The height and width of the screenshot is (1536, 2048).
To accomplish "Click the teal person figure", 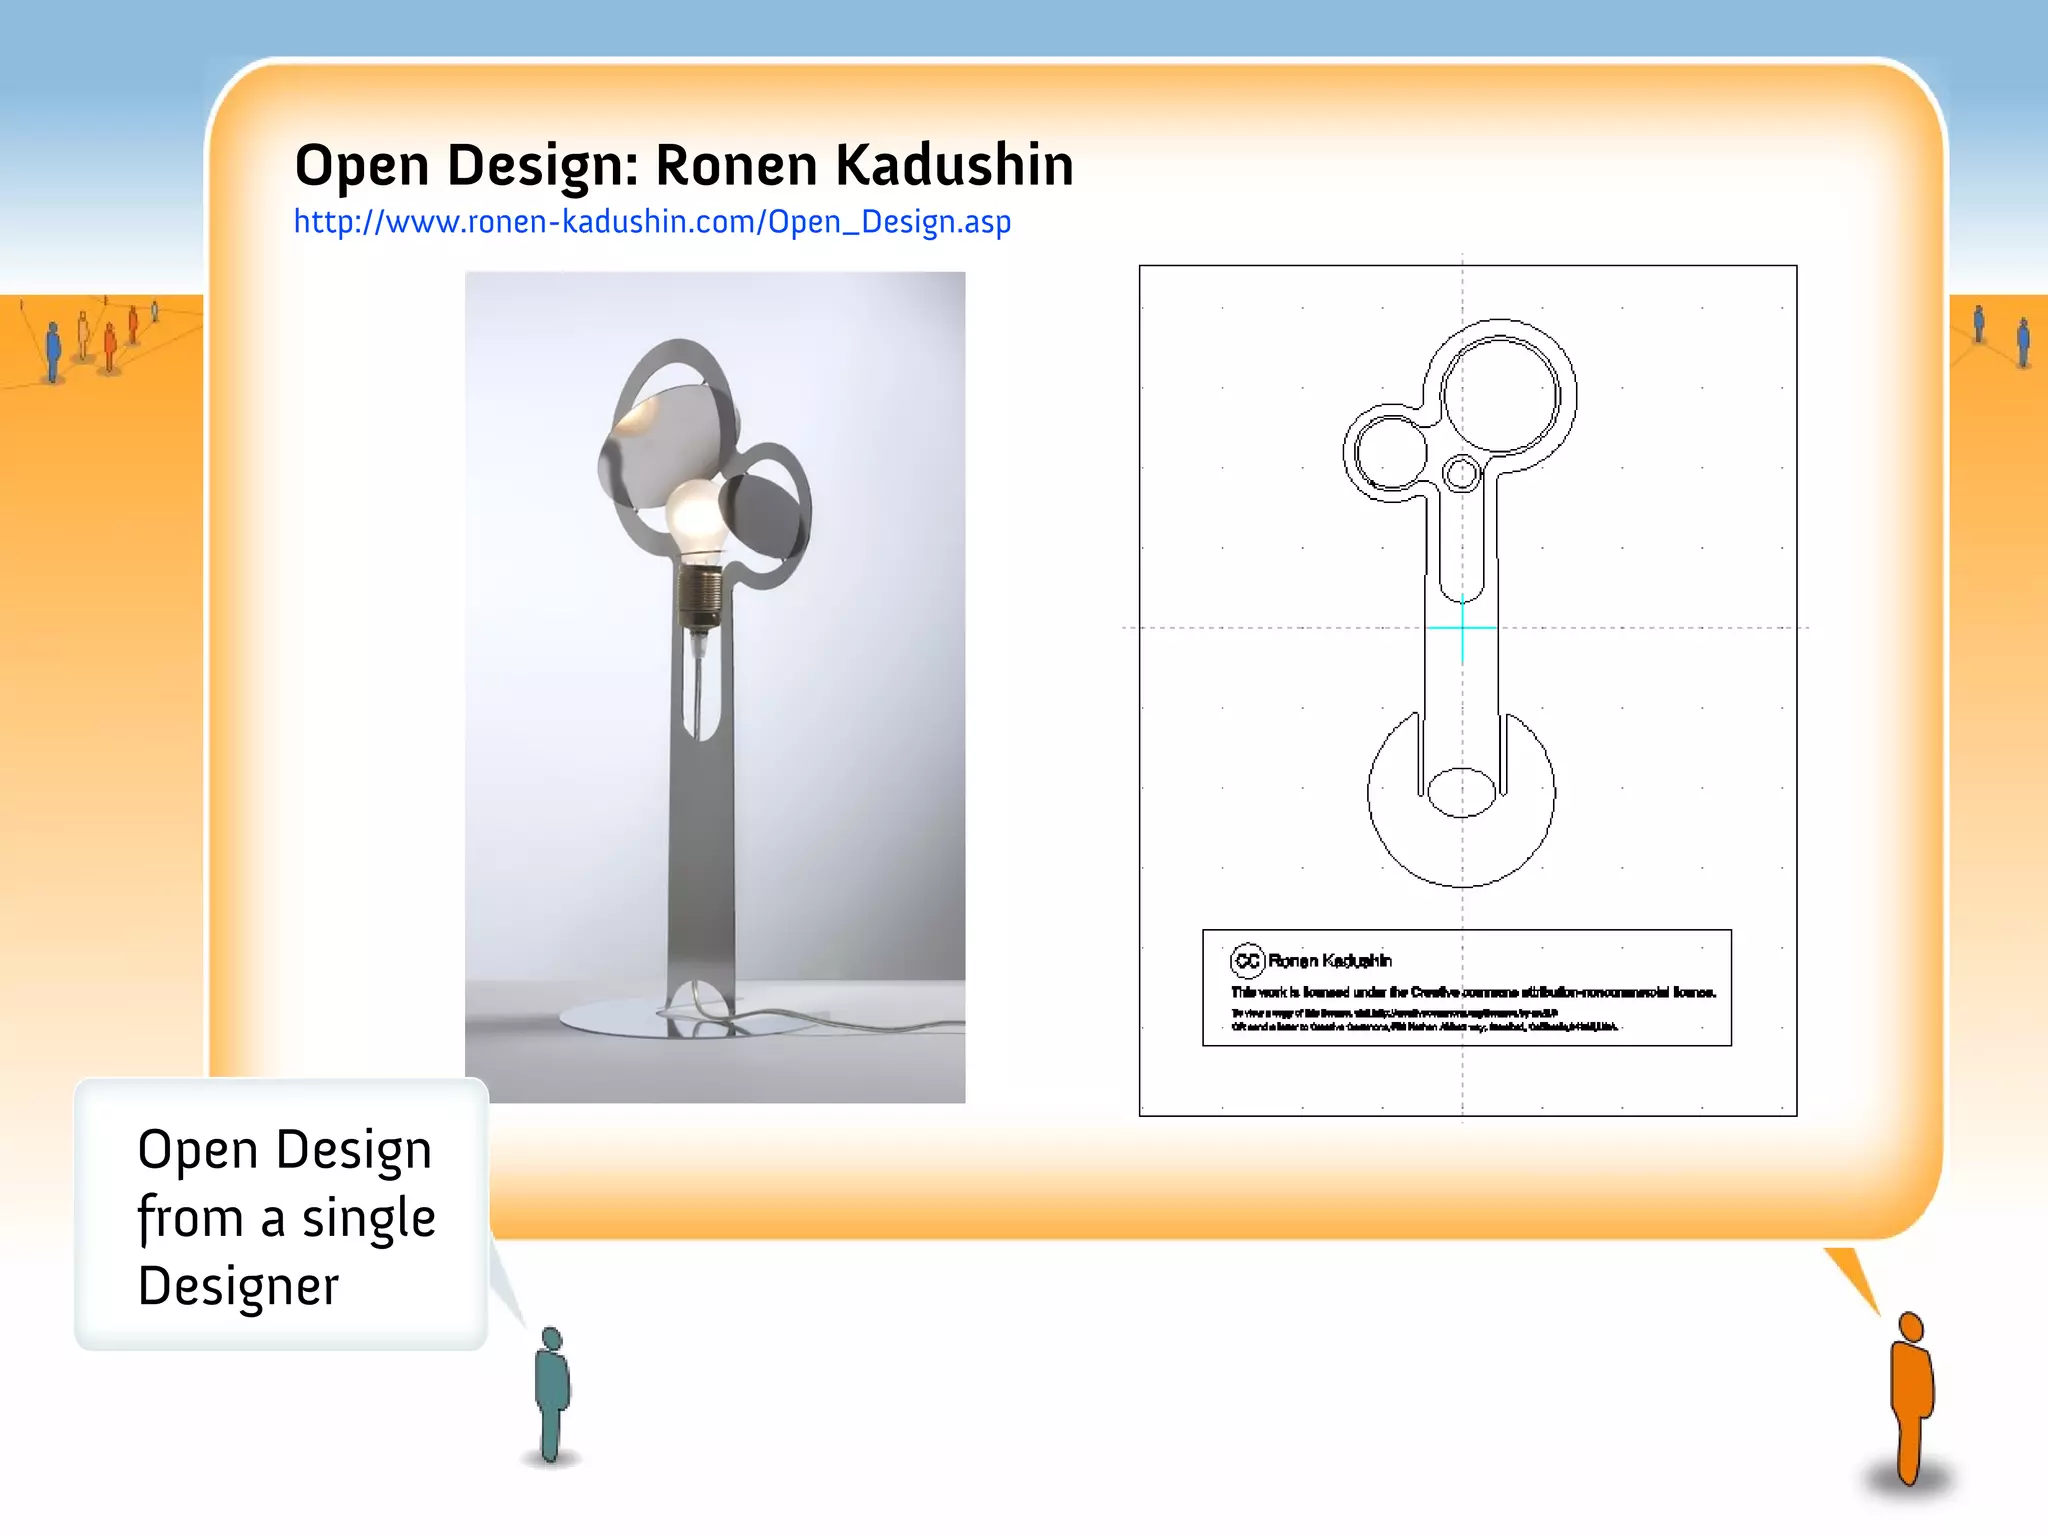I will point(551,1395).
